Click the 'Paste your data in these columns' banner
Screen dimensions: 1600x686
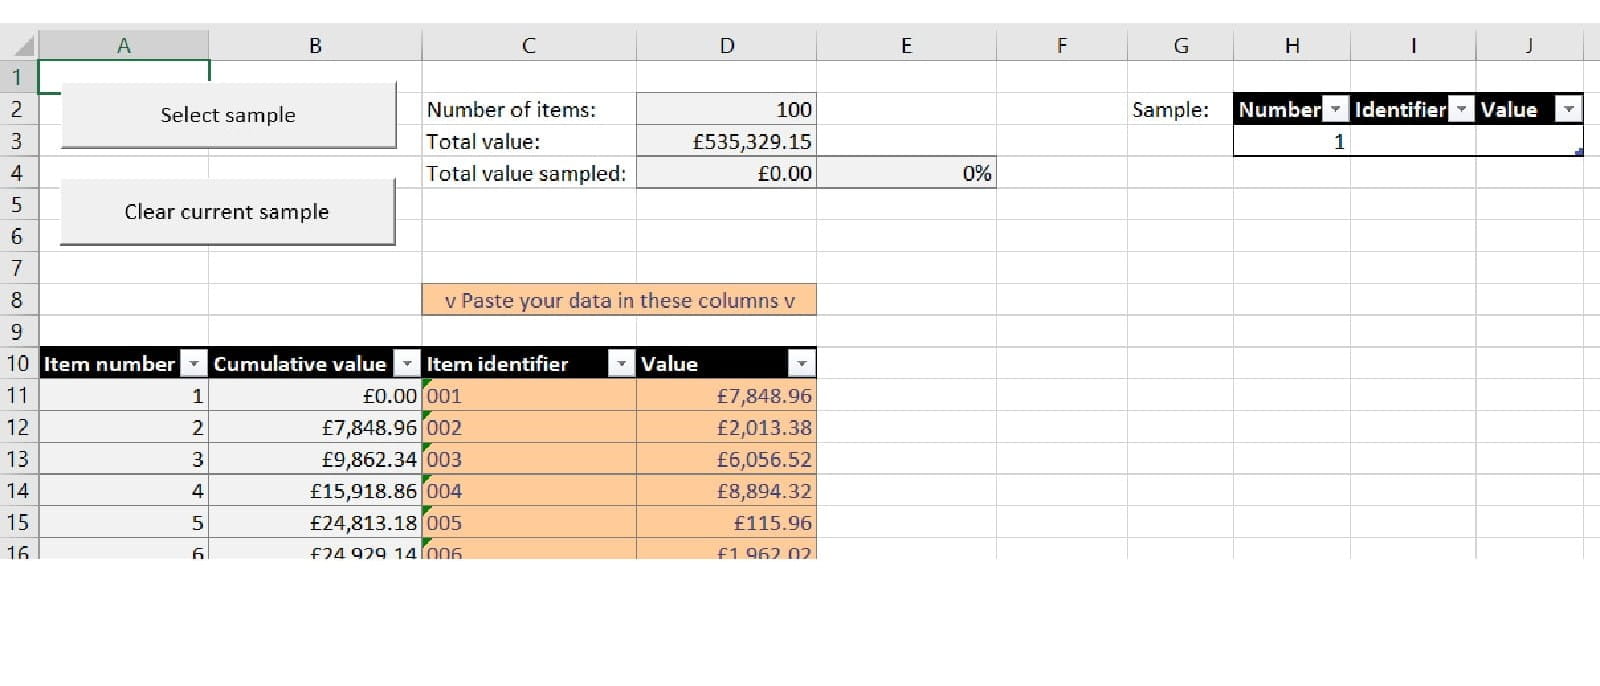619,301
